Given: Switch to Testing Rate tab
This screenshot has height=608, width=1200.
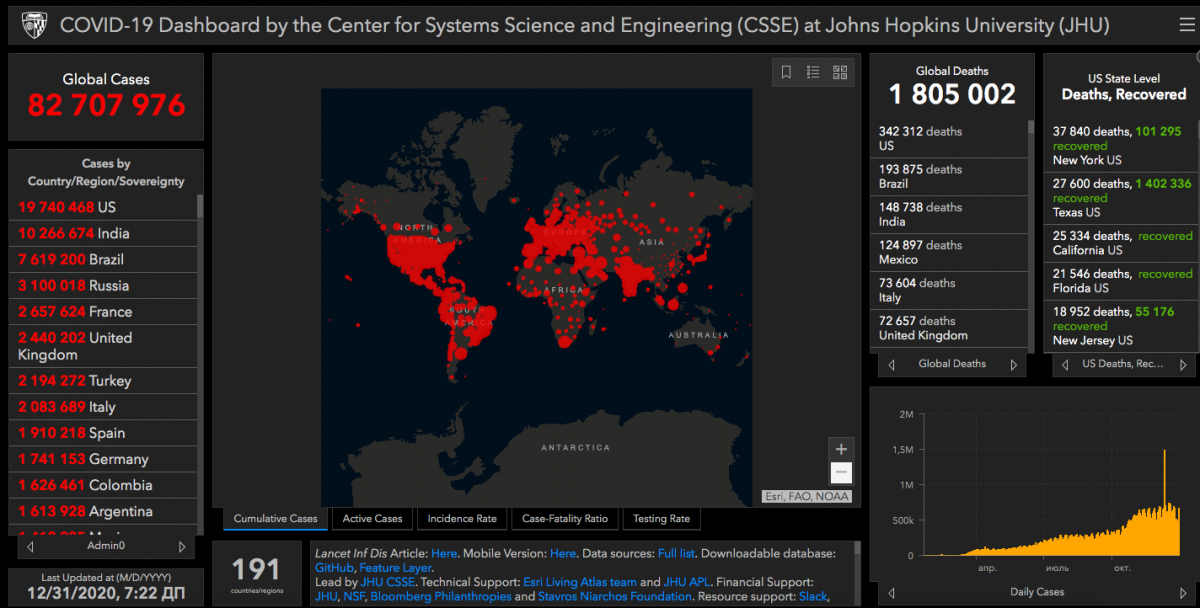Looking at the screenshot, I should pos(661,518).
